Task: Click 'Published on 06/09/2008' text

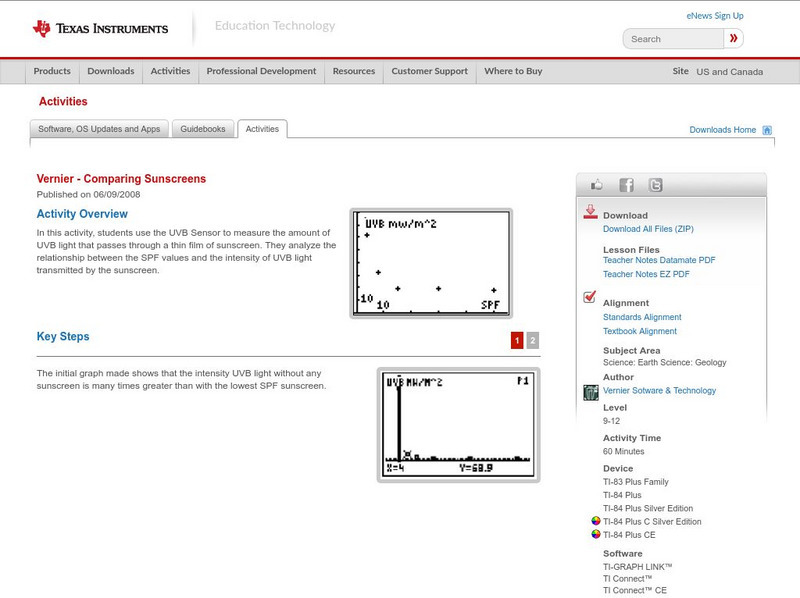Action: (88, 195)
